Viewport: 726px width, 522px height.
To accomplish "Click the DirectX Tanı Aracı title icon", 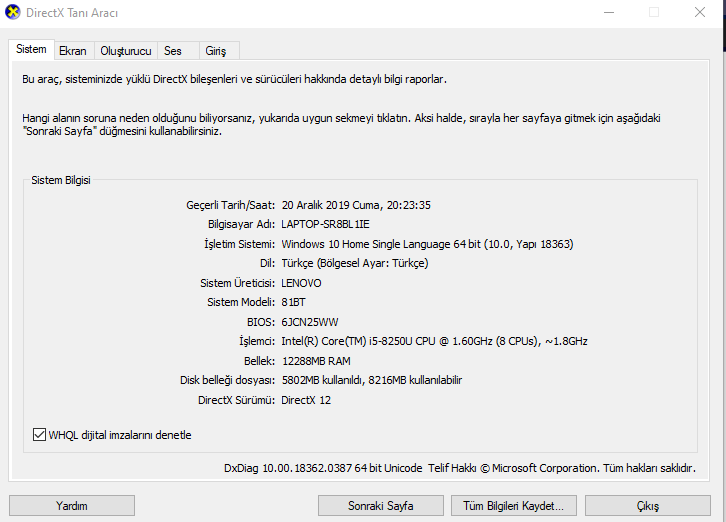I will coord(13,12).
